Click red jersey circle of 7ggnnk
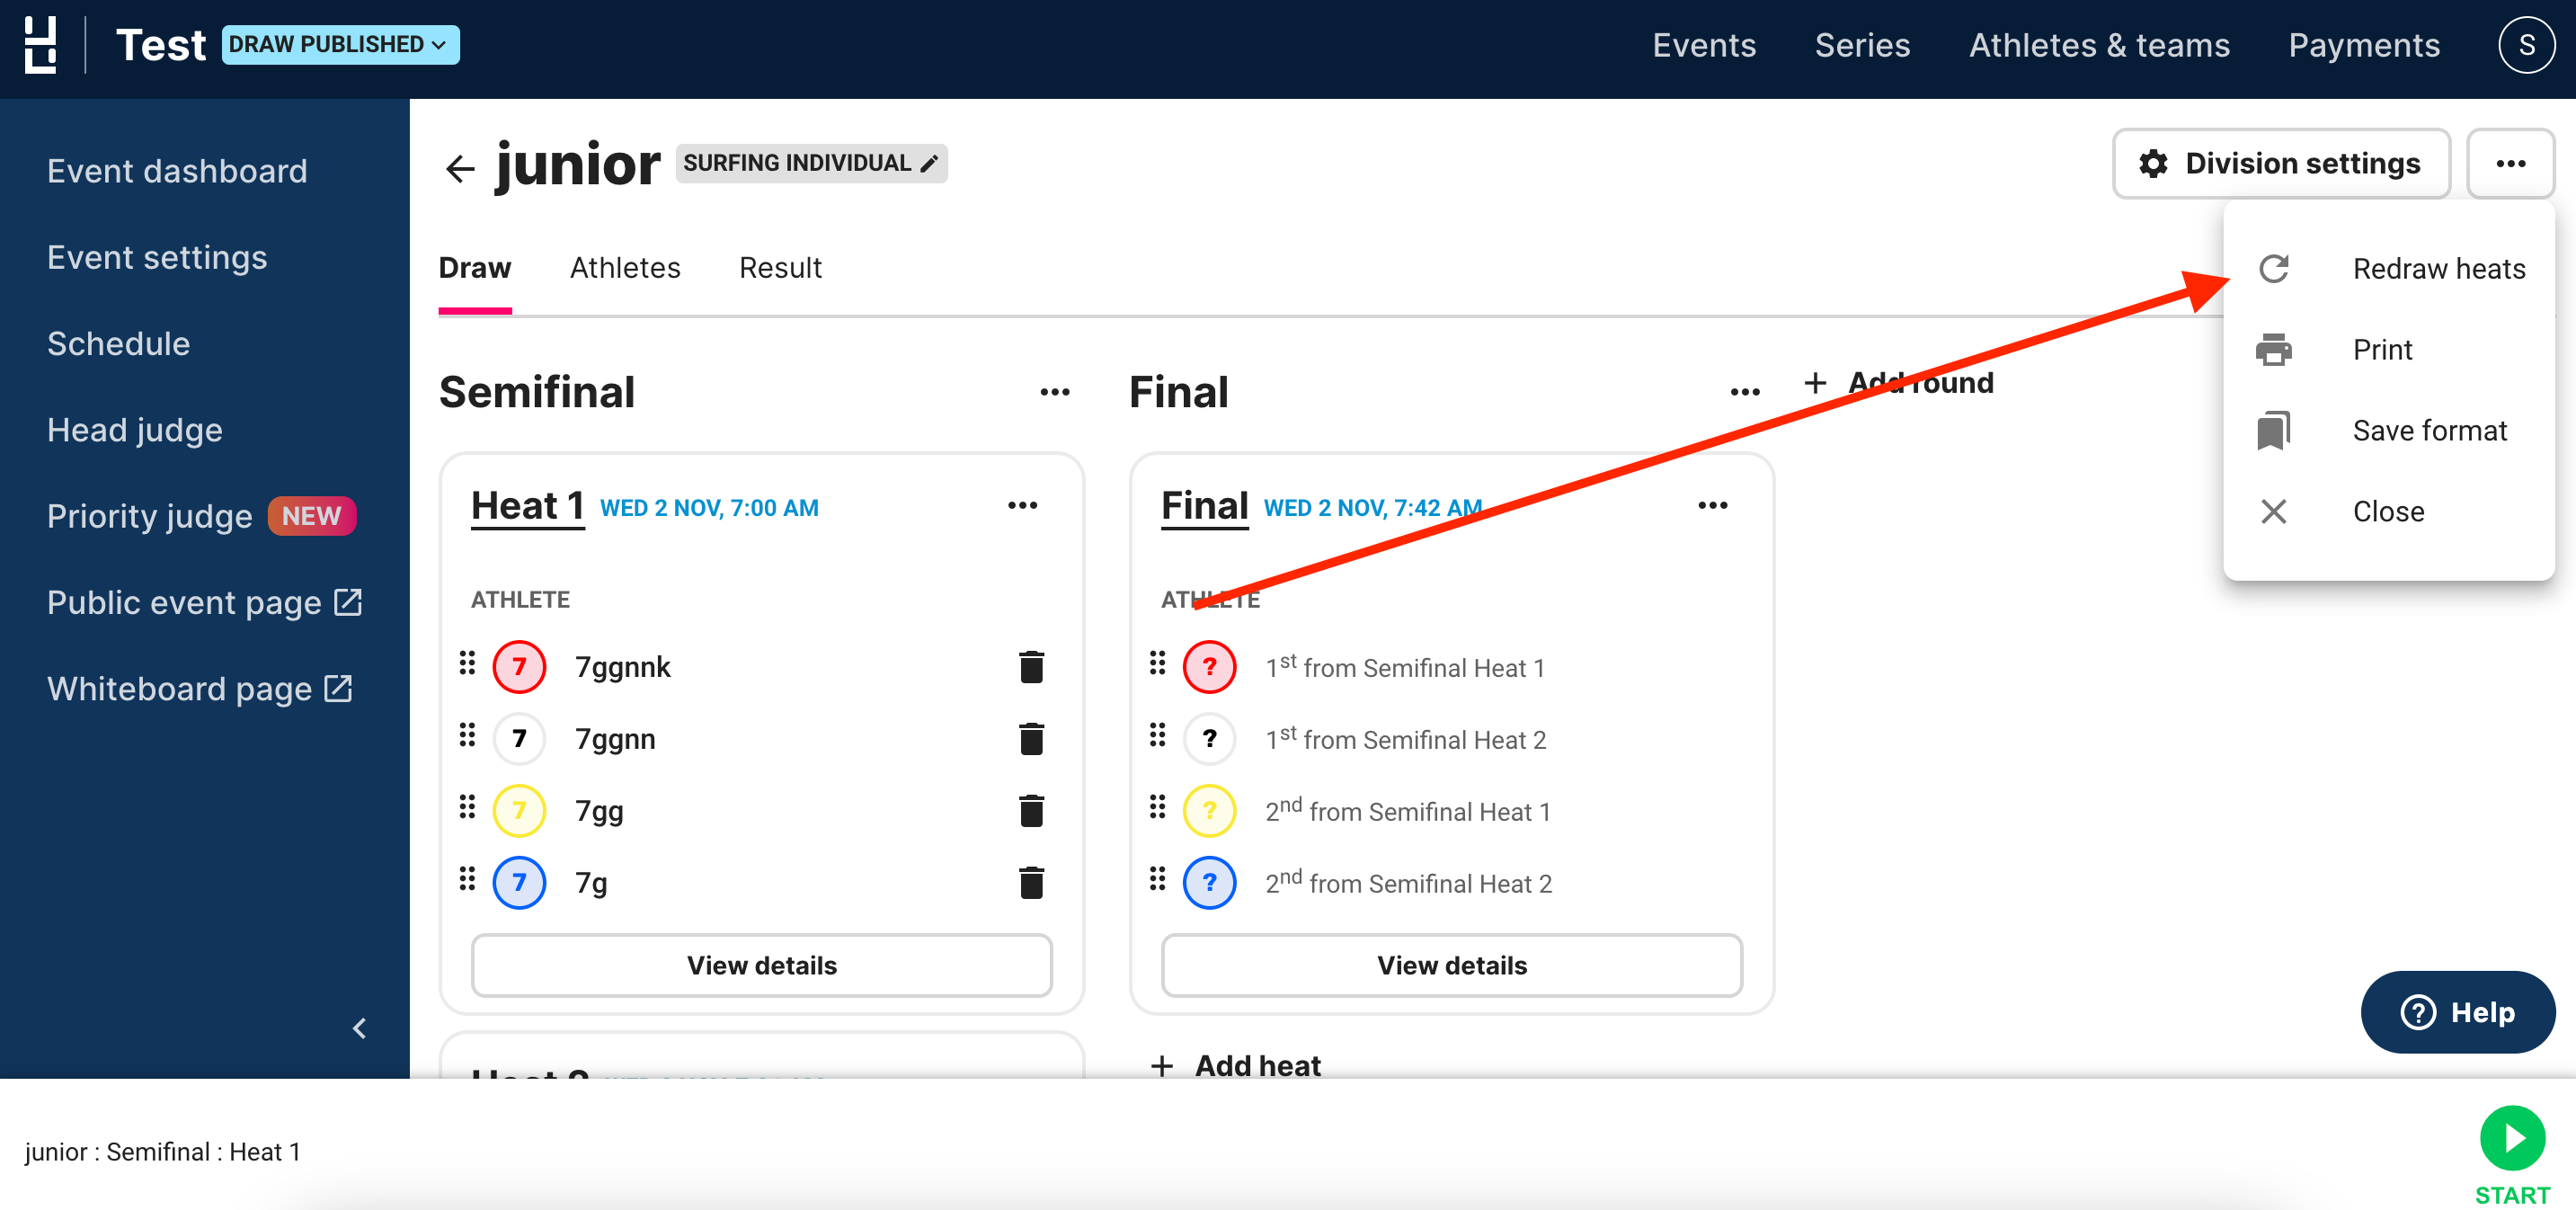 coord(519,667)
